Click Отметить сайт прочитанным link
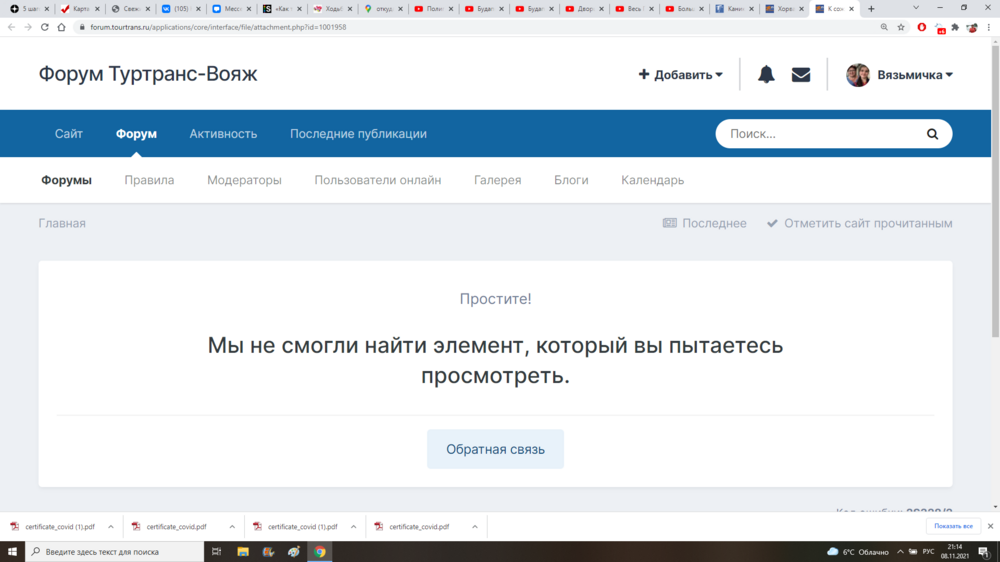This screenshot has height=562, width=1000. (x=867, y=223)
